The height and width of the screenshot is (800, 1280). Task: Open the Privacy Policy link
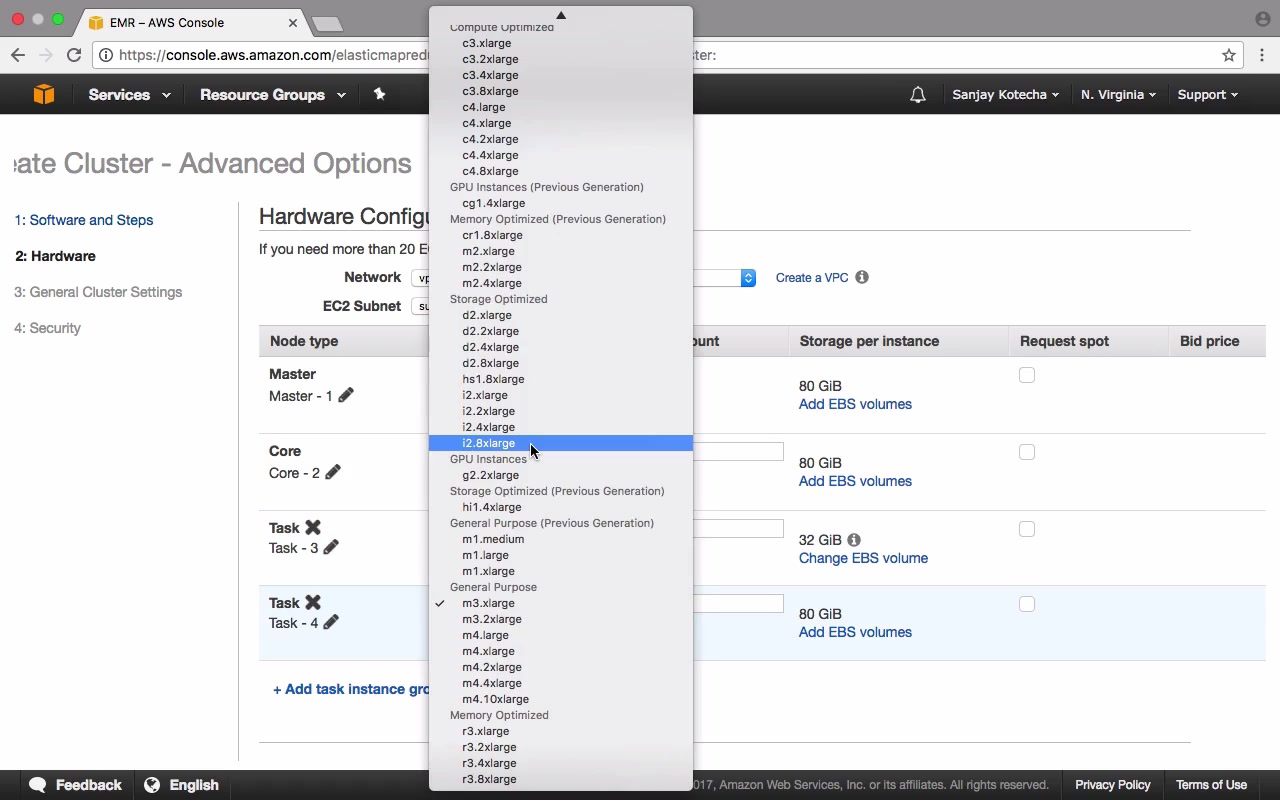(1112, 785)
